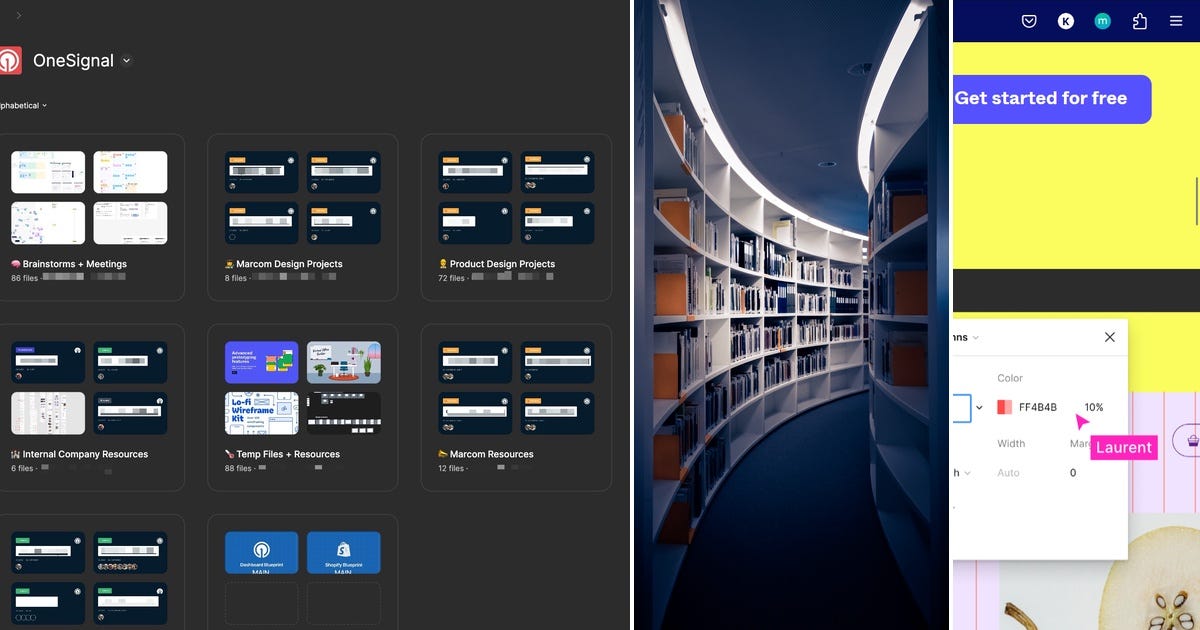
Task: Open the OneSignal team name dropdown
Action: (126, 61)
